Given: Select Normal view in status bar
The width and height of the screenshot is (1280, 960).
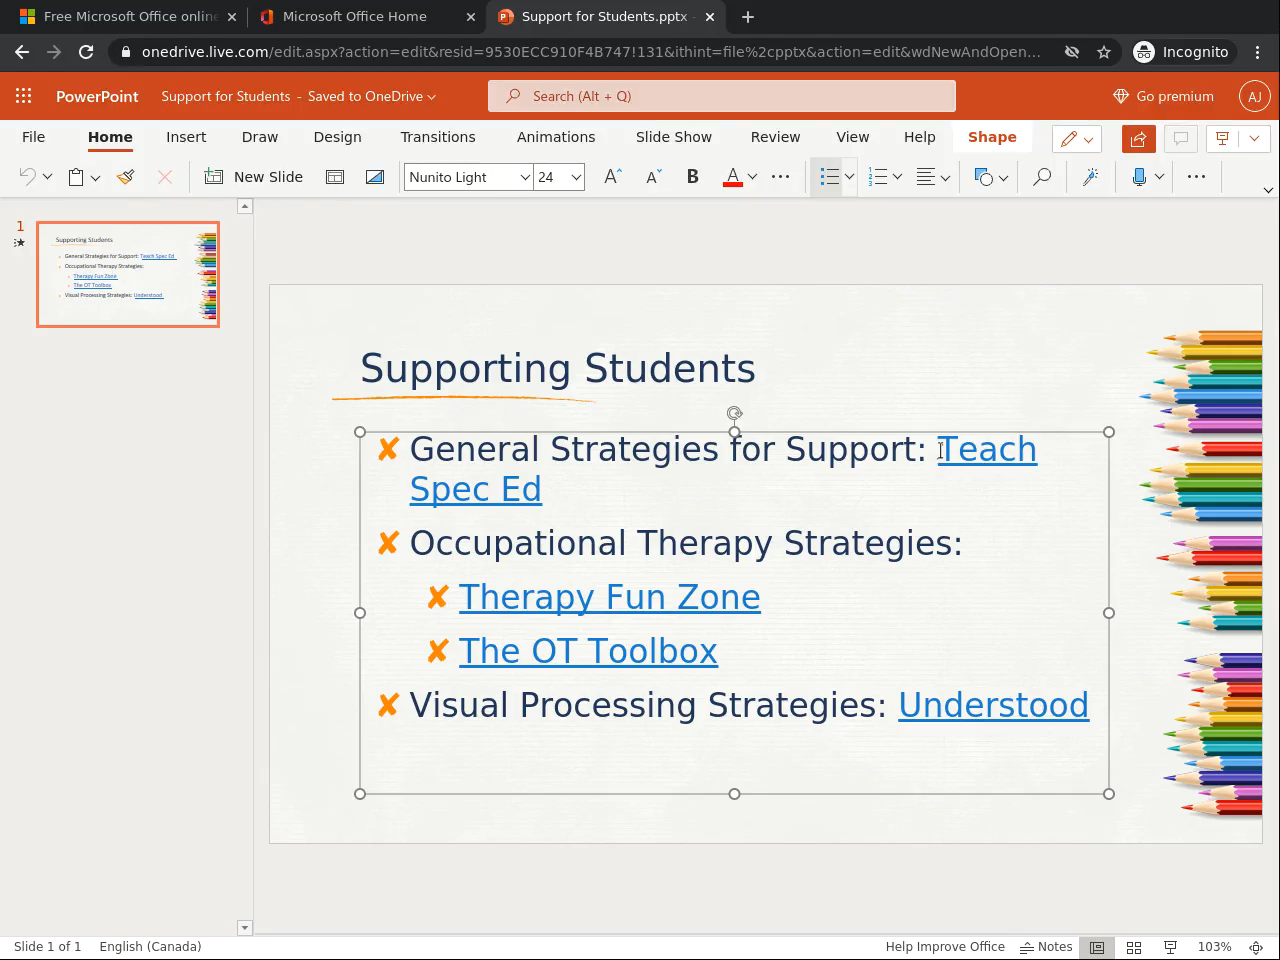Looking at the screenshot, I should (1097, 947).
